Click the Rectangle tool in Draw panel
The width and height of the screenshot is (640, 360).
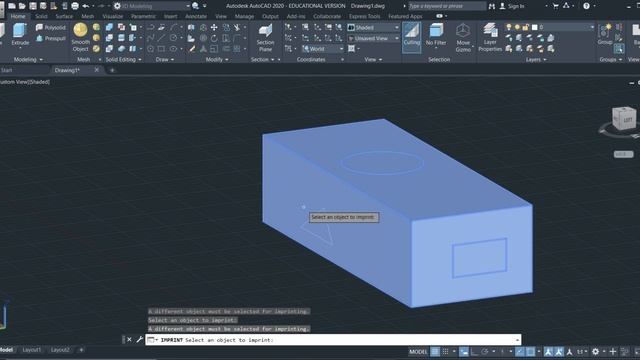(x=162, y=49)
